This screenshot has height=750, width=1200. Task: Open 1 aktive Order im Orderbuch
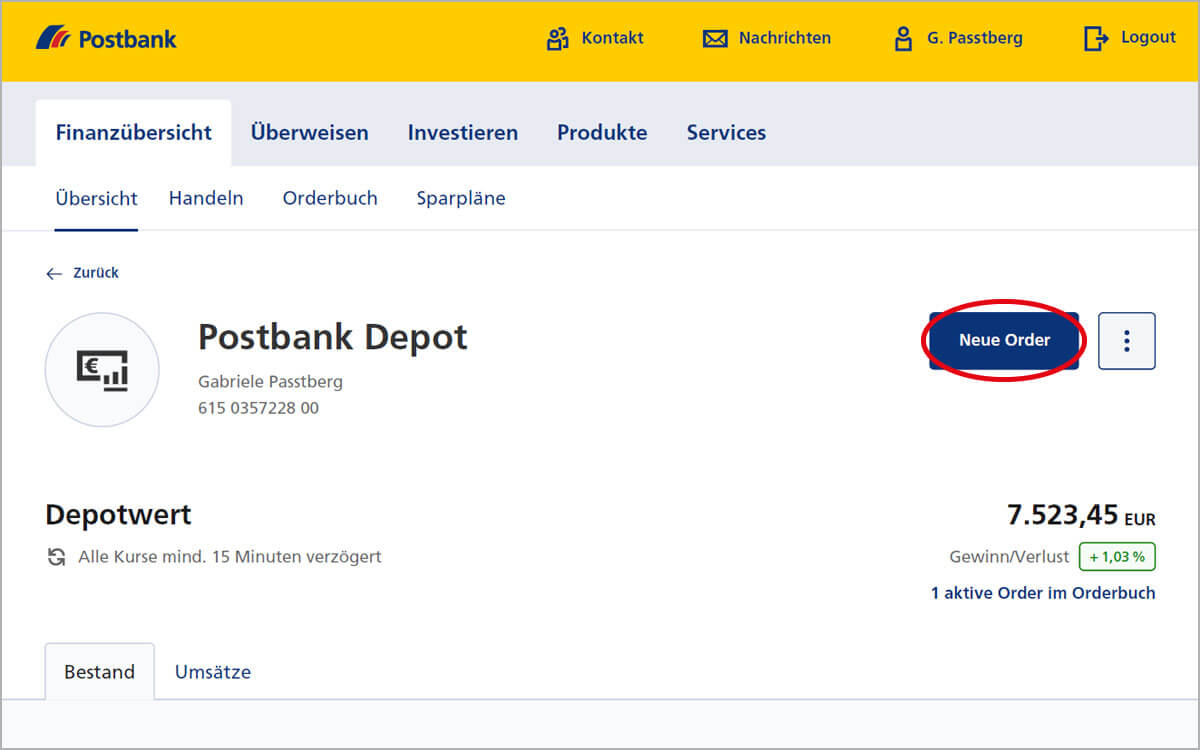(1043, 593)
